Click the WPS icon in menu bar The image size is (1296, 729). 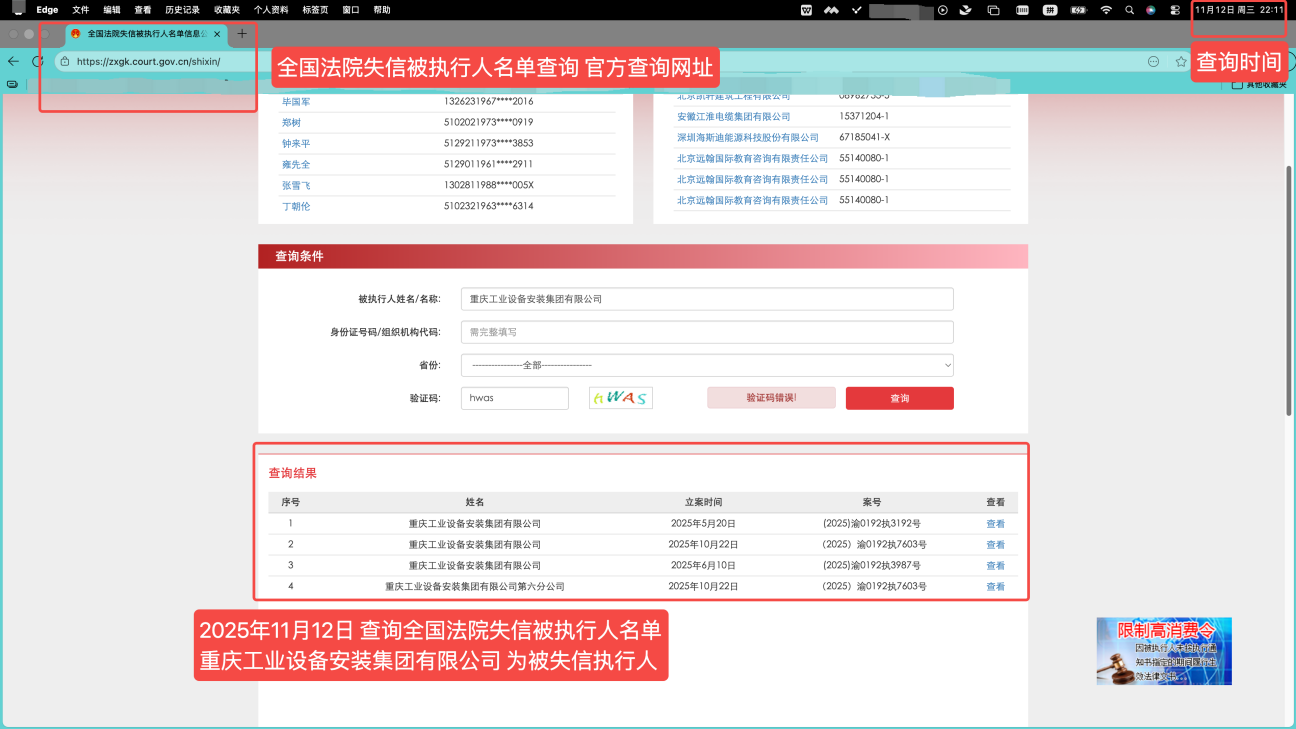(807, 10)
